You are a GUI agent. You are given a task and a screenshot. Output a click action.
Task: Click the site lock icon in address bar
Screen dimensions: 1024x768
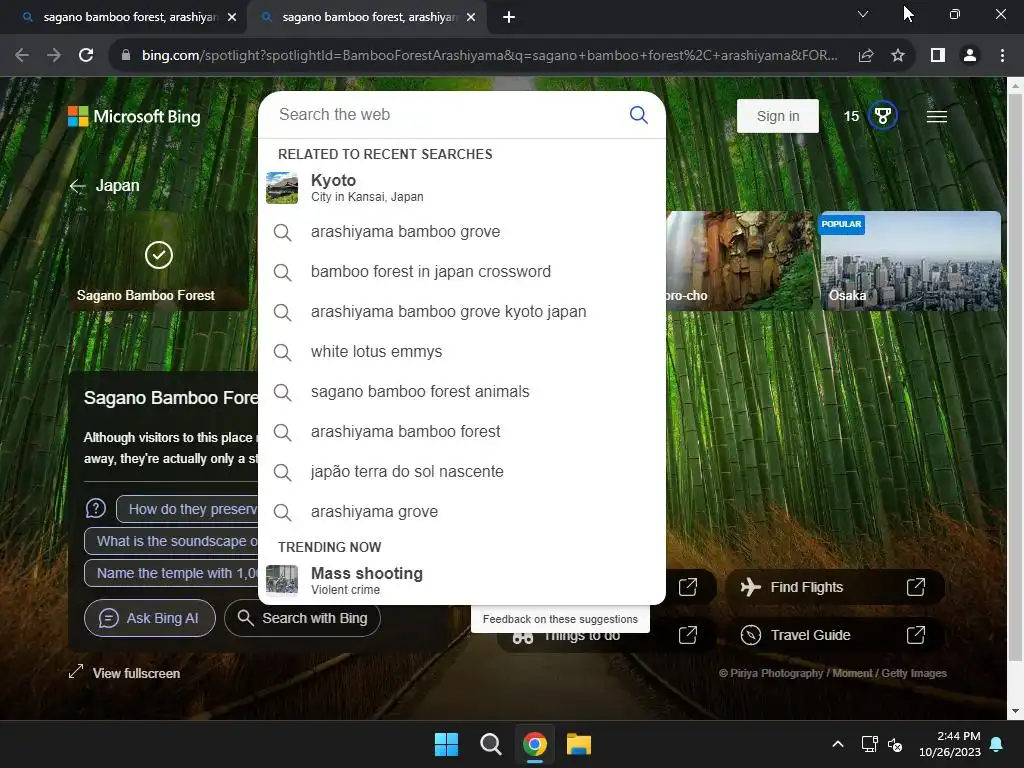coord(126,56)
